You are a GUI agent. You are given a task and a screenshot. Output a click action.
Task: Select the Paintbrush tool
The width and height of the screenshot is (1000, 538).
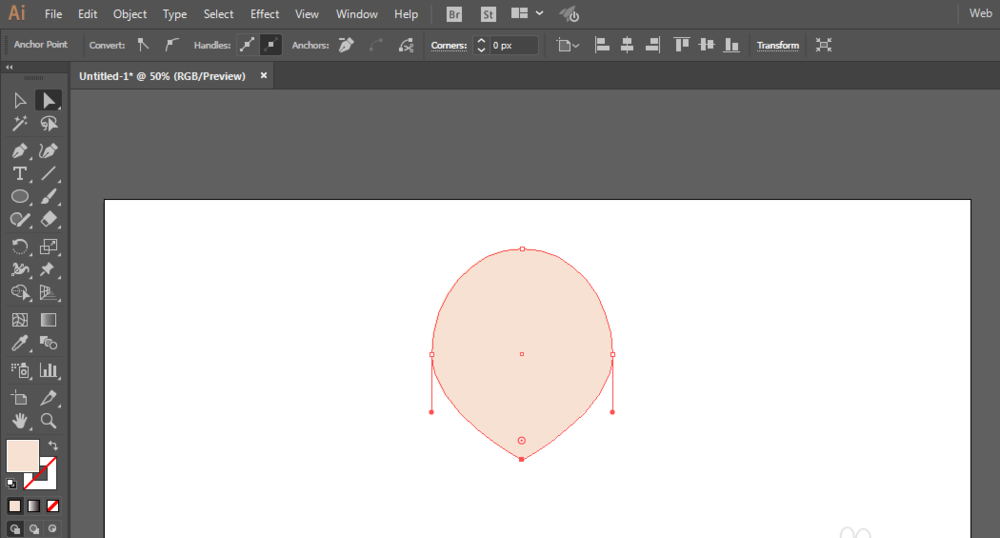pyautogui.click(x=48, y=197)
